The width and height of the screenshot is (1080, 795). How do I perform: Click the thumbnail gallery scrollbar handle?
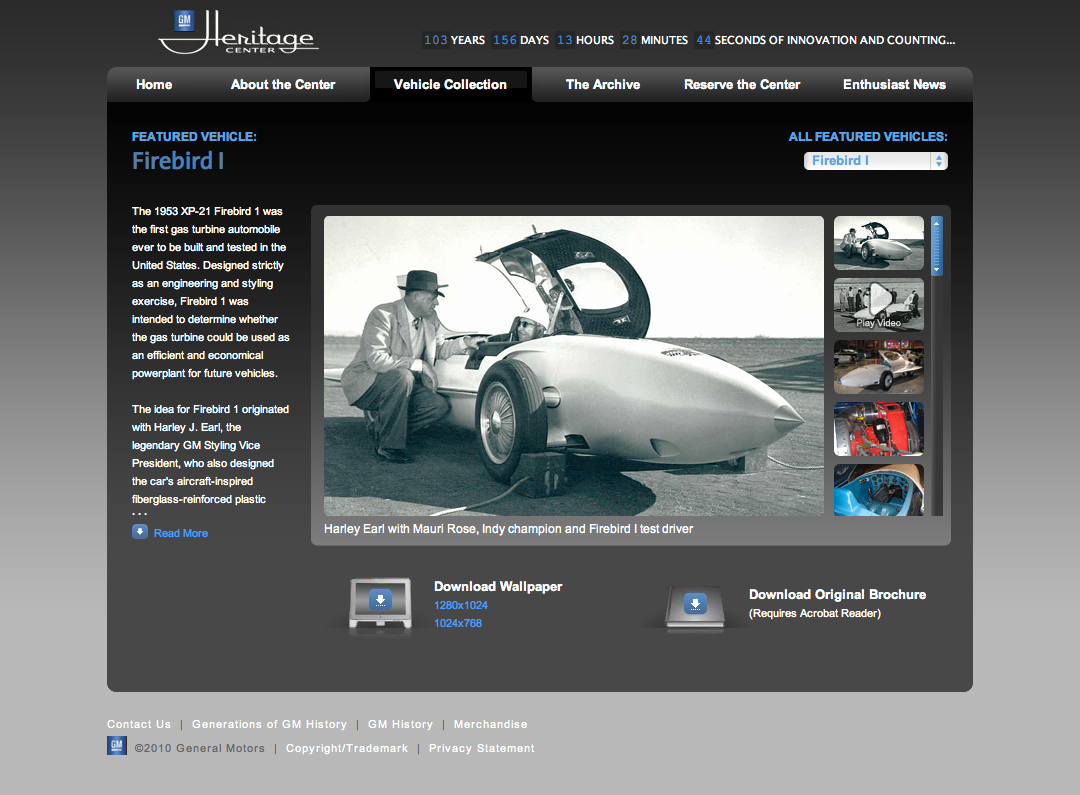click(937, 245)
